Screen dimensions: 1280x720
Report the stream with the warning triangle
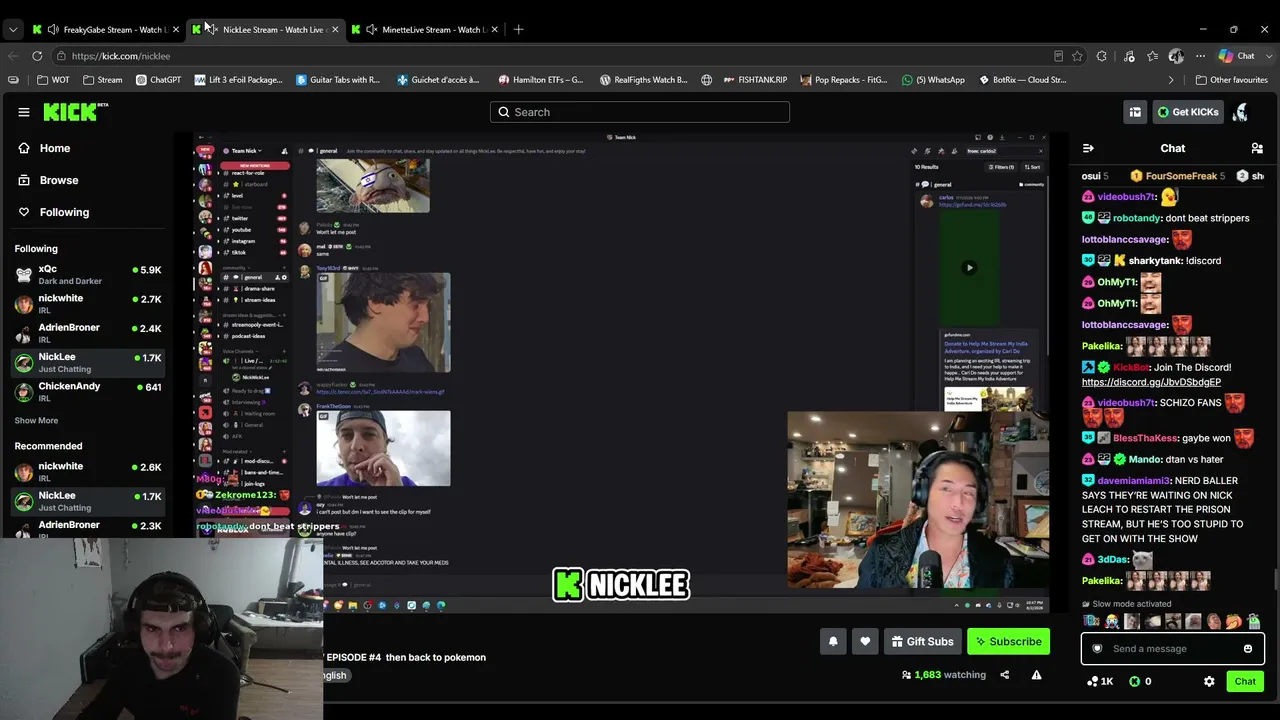pos(1036,675)
